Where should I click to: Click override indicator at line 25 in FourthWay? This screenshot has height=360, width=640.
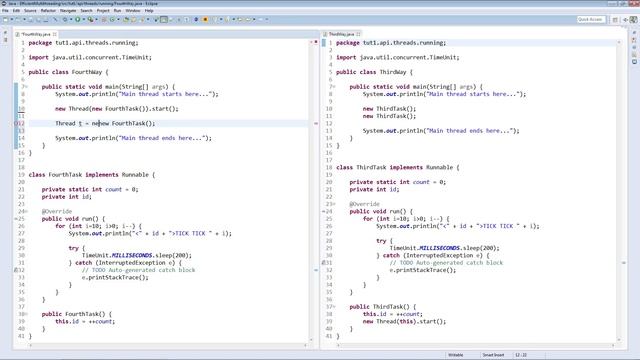pos(16,219)
